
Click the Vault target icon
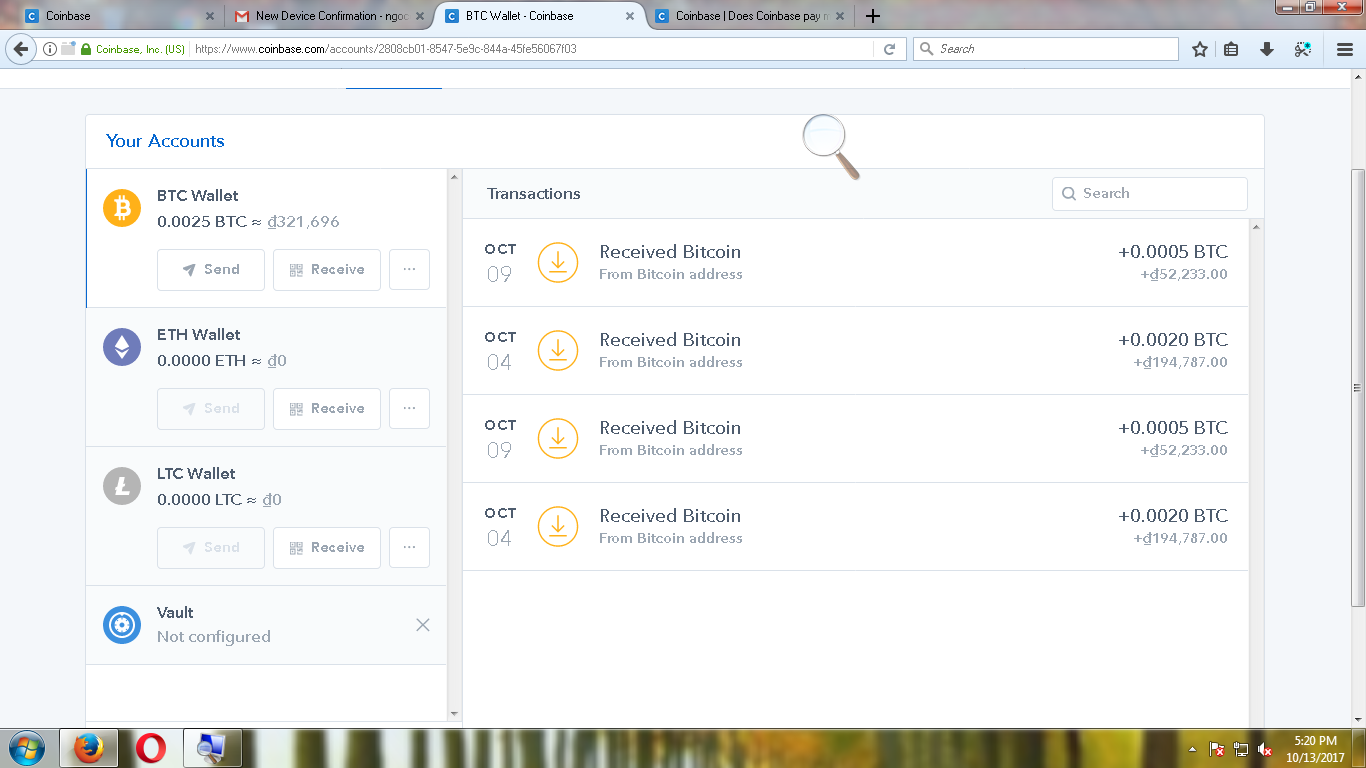click(122, 625)
